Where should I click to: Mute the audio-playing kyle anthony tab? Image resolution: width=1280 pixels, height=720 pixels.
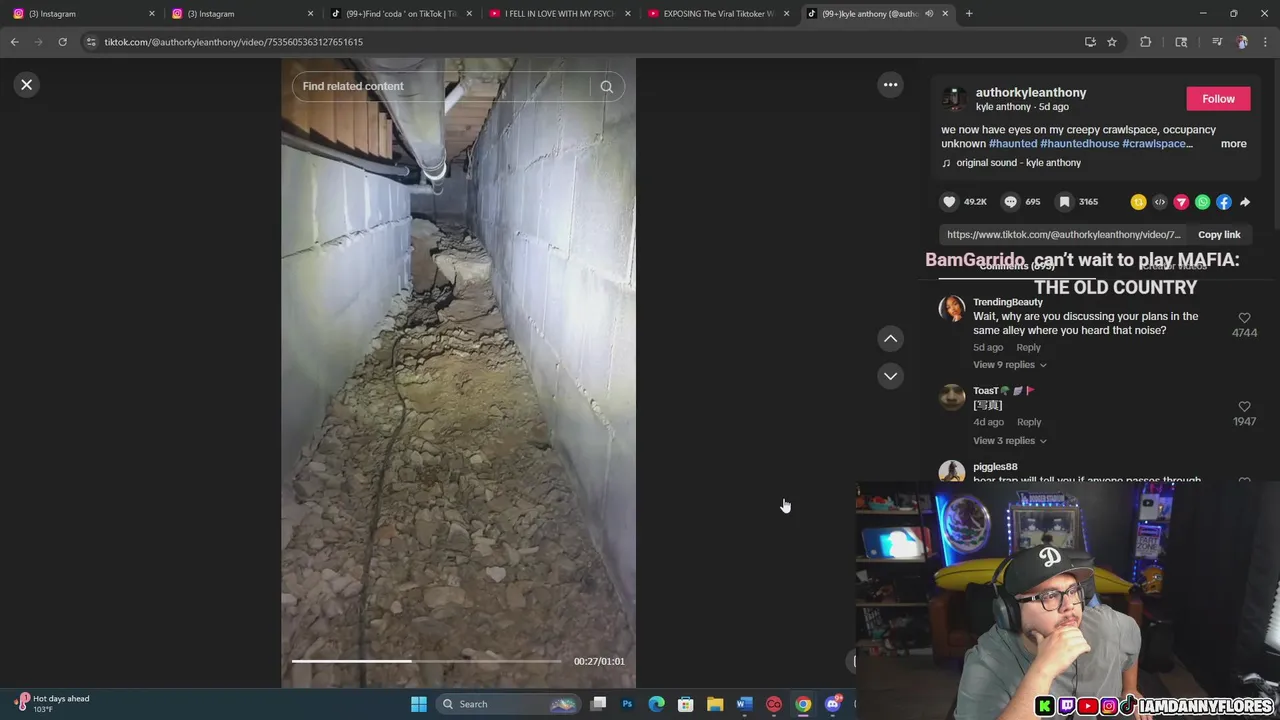(929, 14)
